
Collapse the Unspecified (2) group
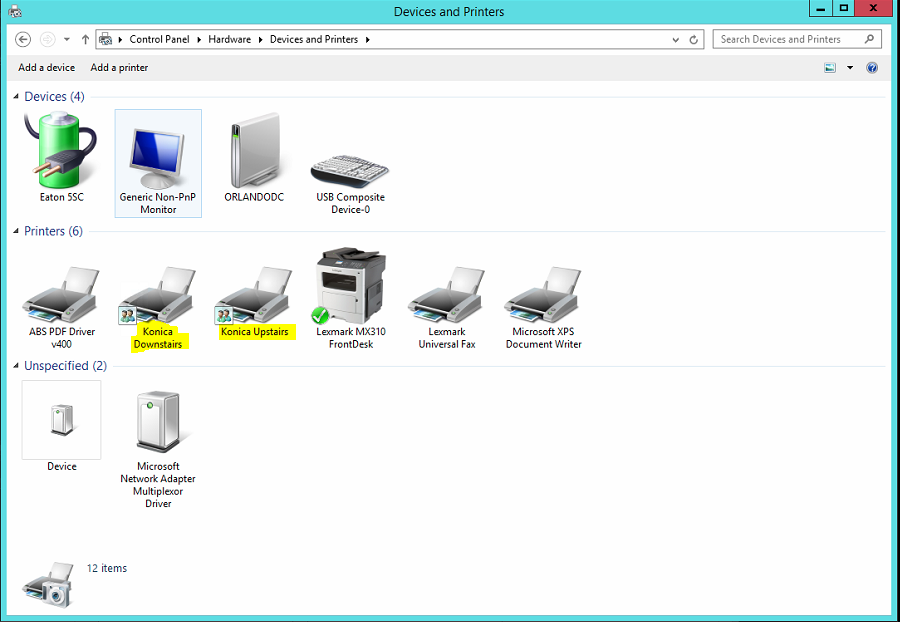point(16,366)
